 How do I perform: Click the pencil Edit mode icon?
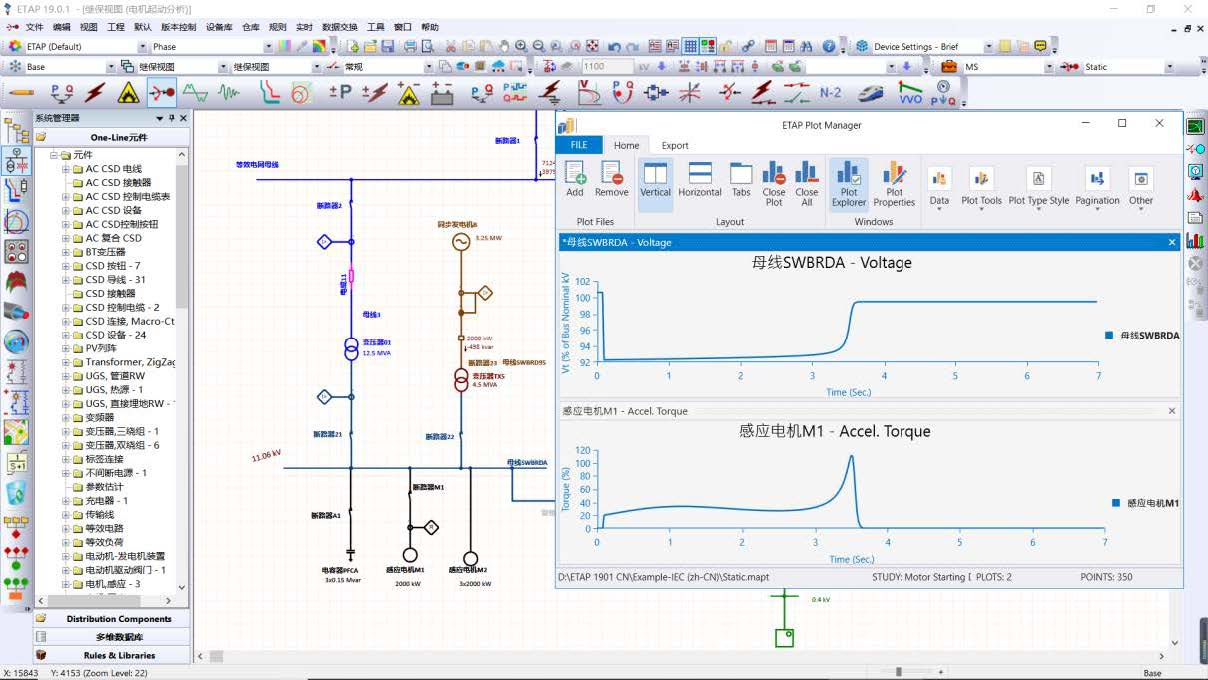point(21,93)
